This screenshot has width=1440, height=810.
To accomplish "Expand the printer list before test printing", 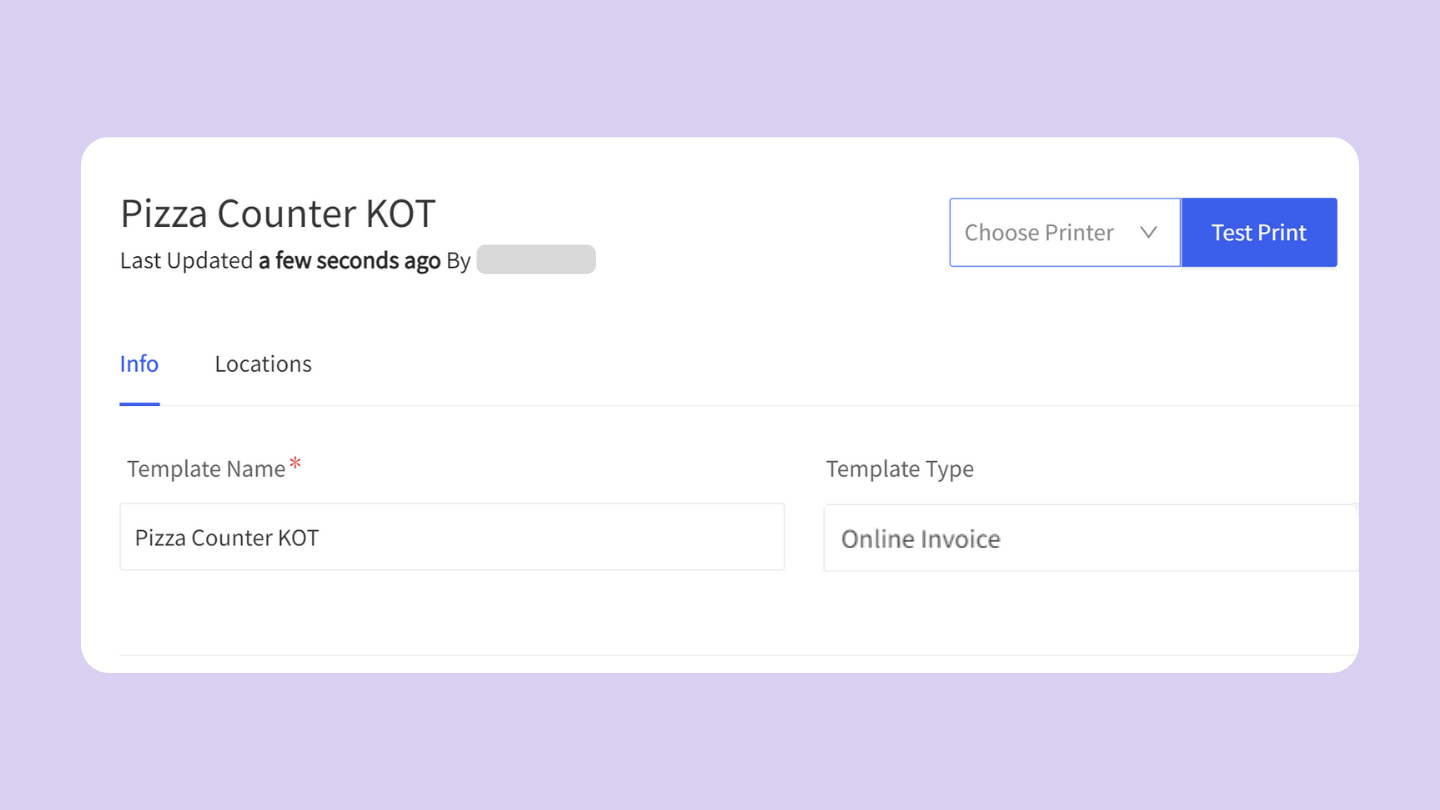I will pos(1064,231).
